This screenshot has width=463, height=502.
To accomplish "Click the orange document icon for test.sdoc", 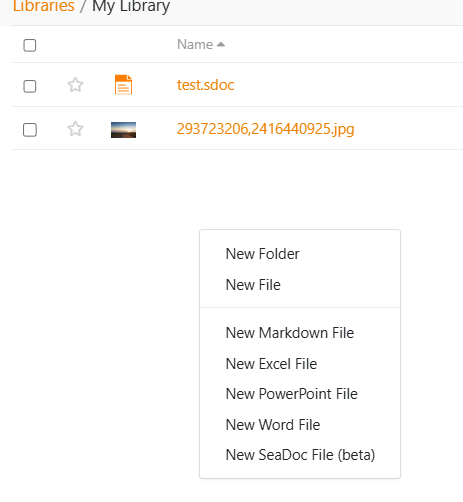I will (x=123, y=85).
